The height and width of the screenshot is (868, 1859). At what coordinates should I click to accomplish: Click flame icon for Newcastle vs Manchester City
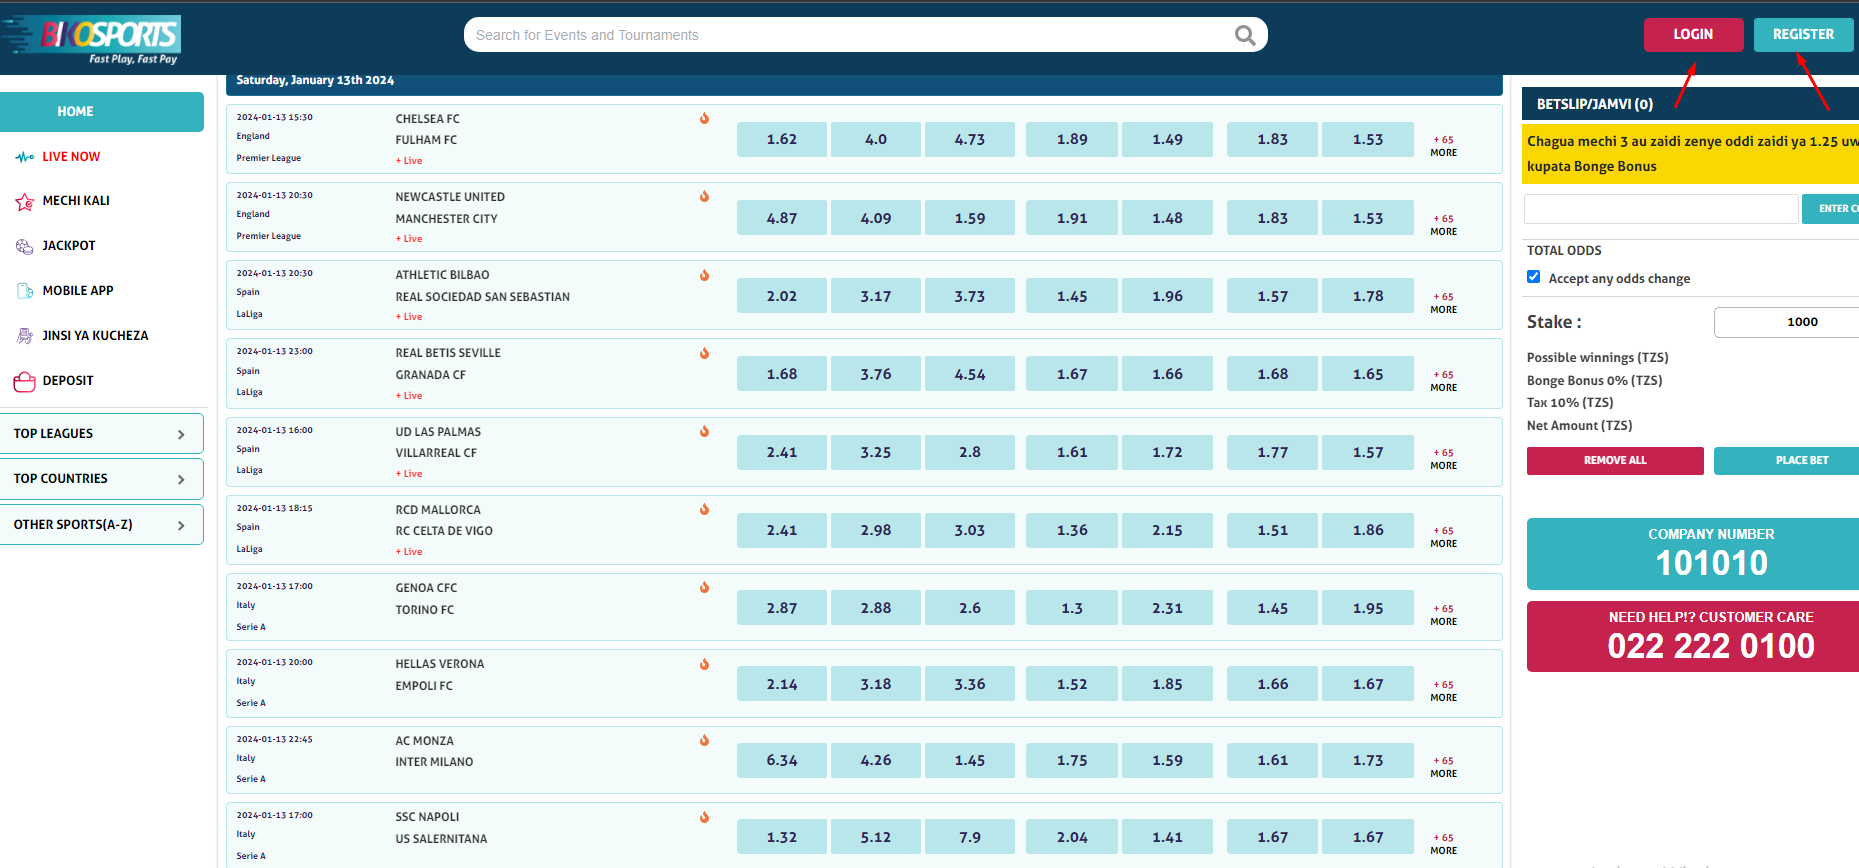[704, 196]
